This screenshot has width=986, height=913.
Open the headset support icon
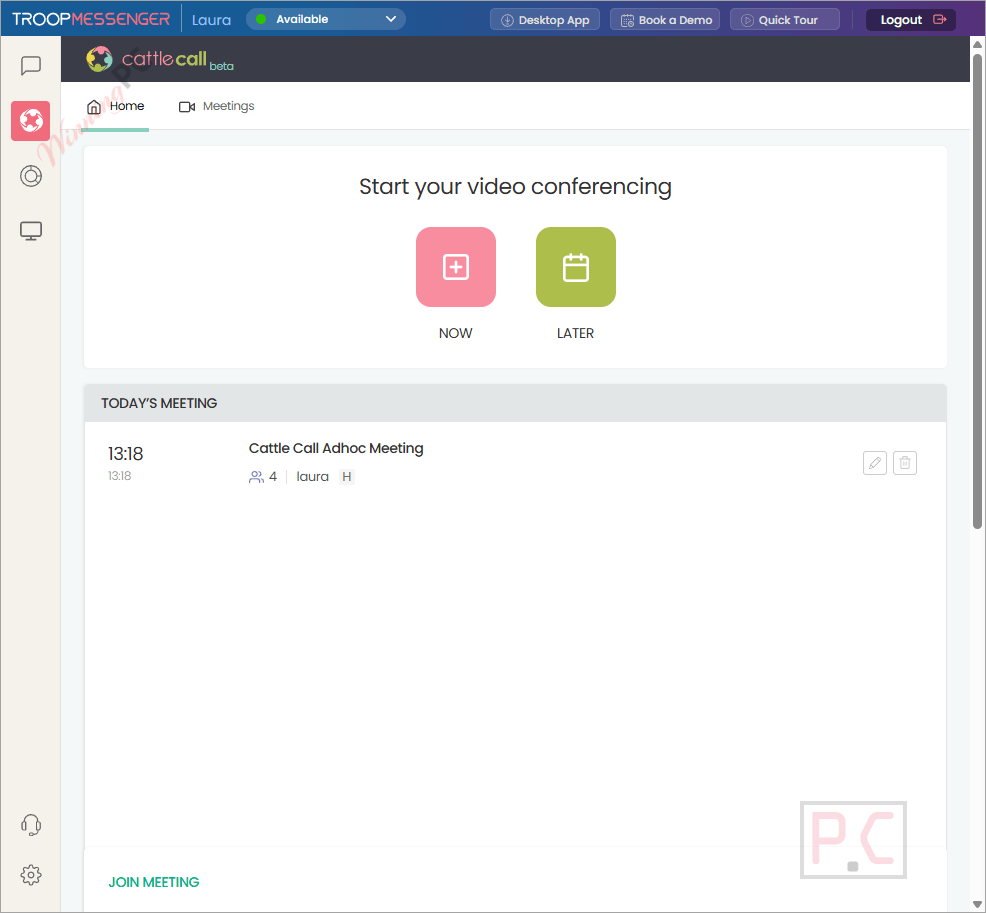[30, 824]
